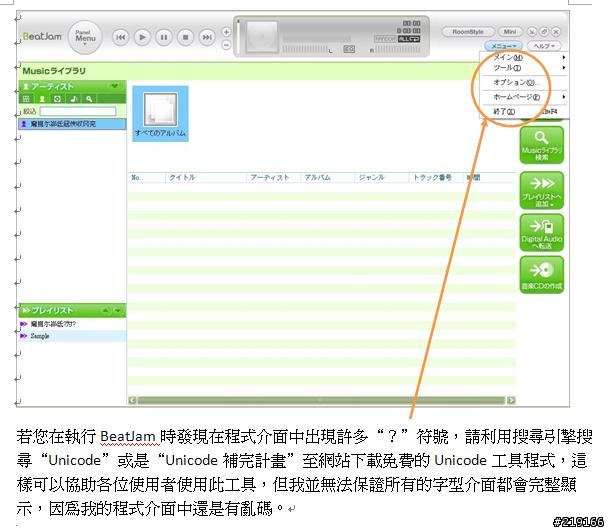Image resolution: width=609 pixels, height=530 pixels.
Task: Click the EQ indicator in the player display
Action: [349, 49]
